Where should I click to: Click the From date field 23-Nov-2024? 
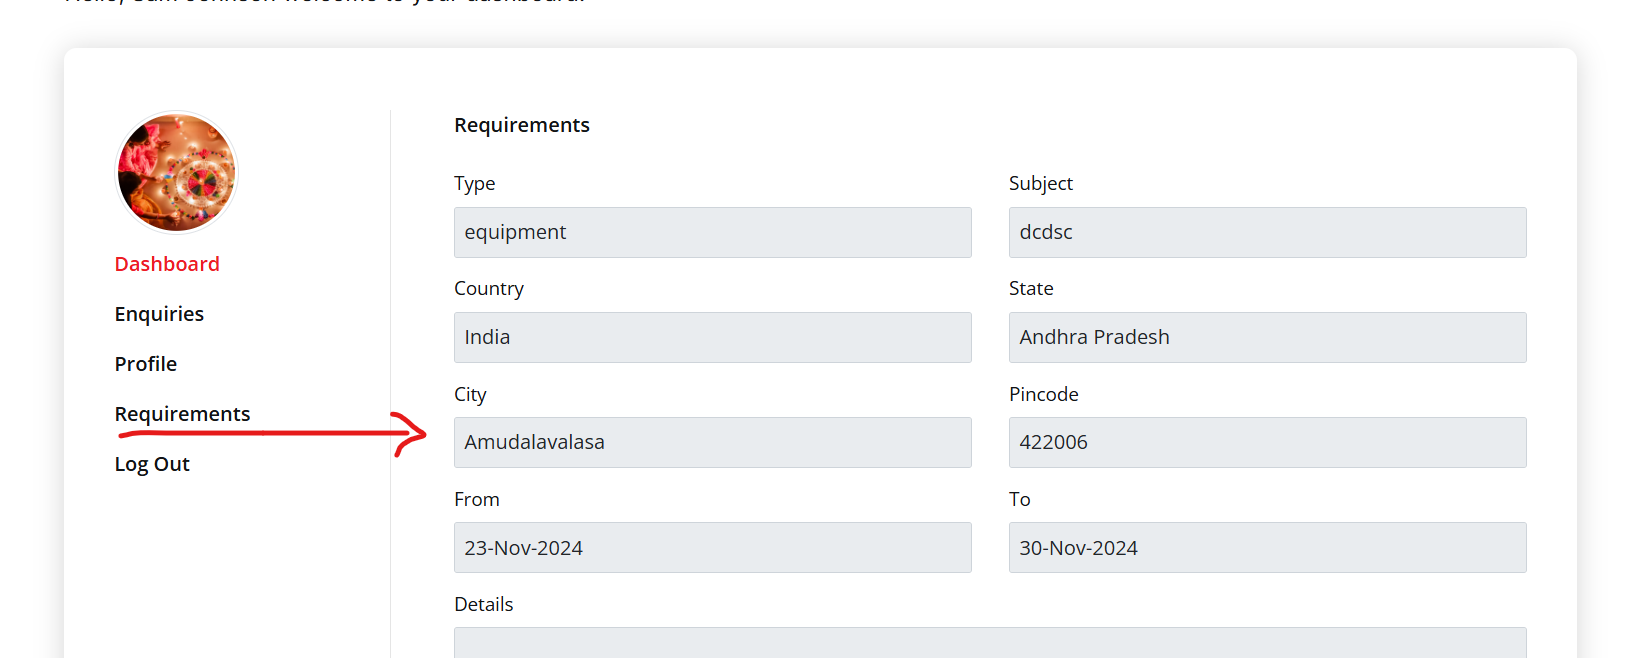pyautogui.click(x=712, y=547)
